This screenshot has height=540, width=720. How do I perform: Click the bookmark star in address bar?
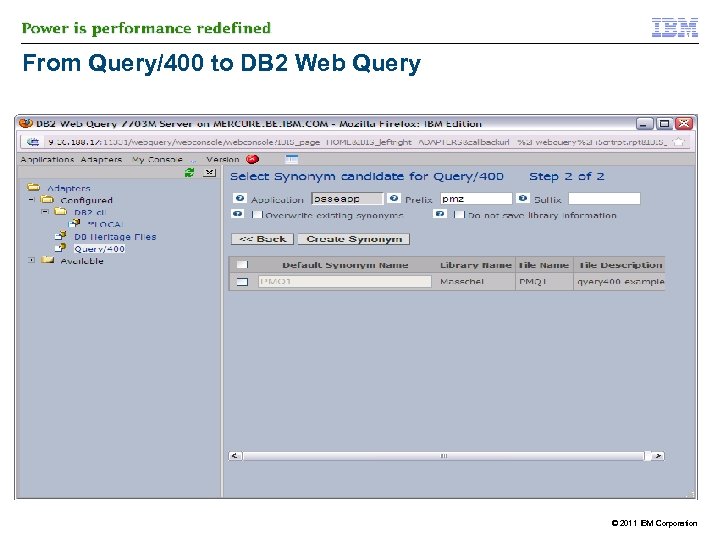tap(679, 142)
